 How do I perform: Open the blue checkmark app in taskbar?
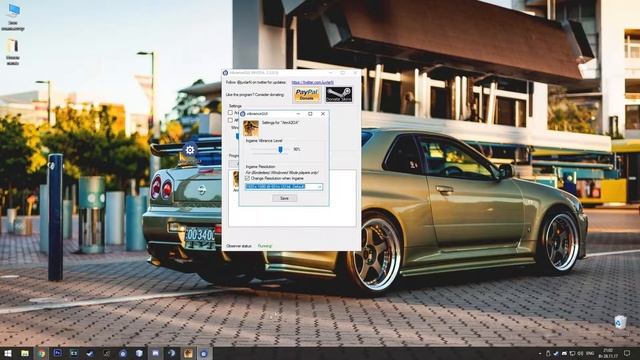[x=90, y=353]
